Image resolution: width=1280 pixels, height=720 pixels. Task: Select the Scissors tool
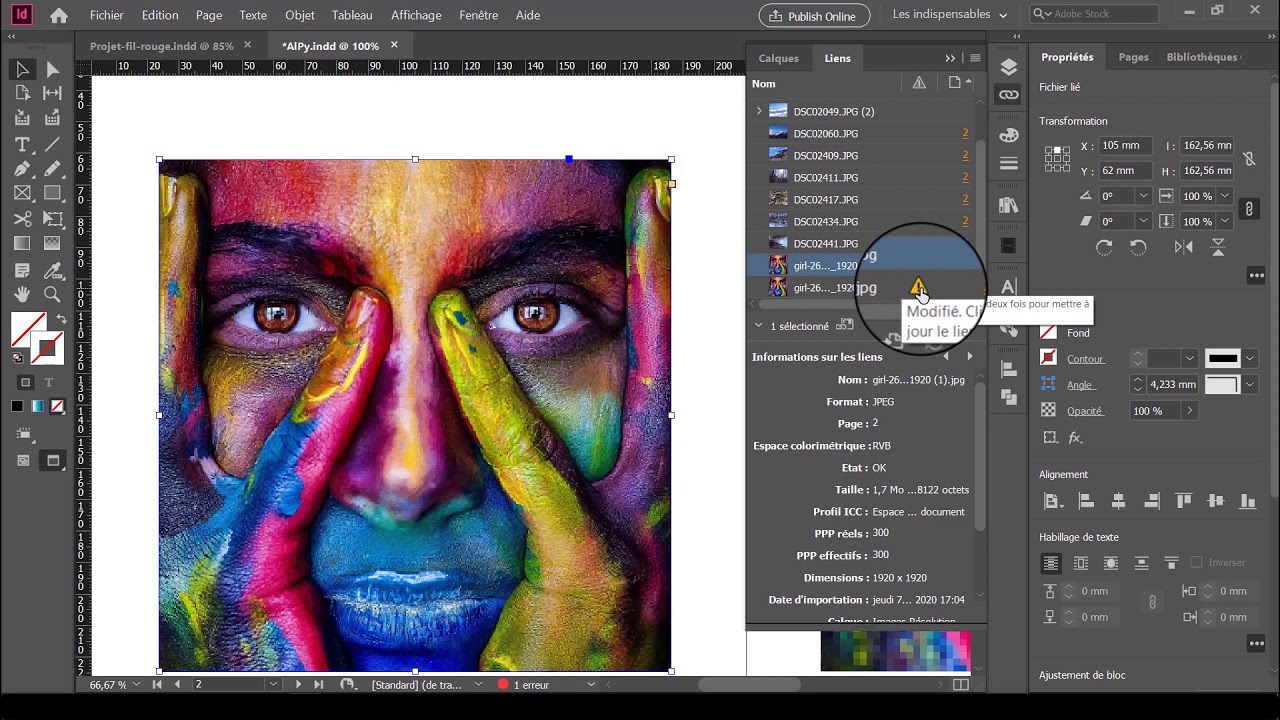pos(22,219)
